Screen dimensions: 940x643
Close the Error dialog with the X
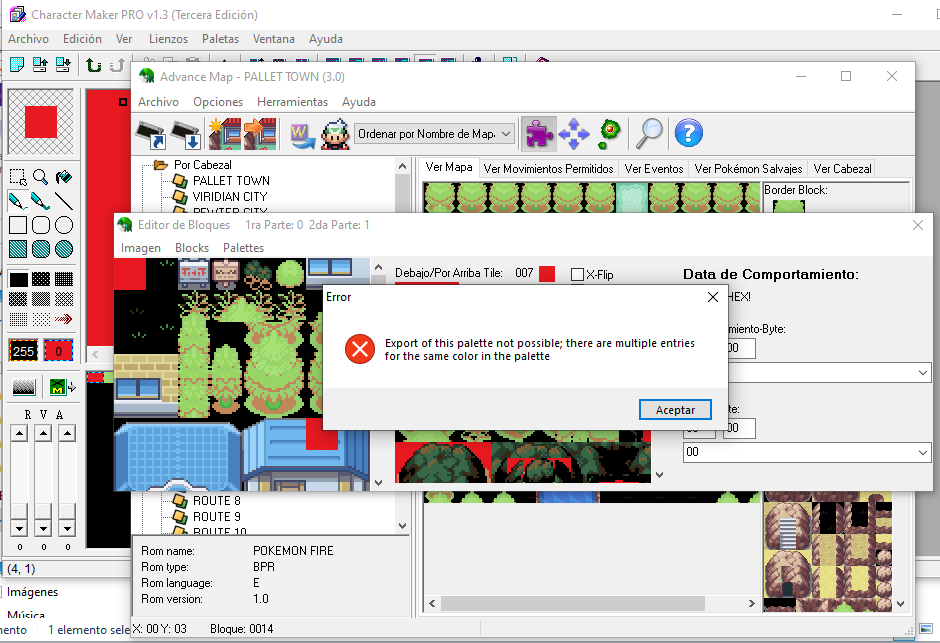[713, 297]
